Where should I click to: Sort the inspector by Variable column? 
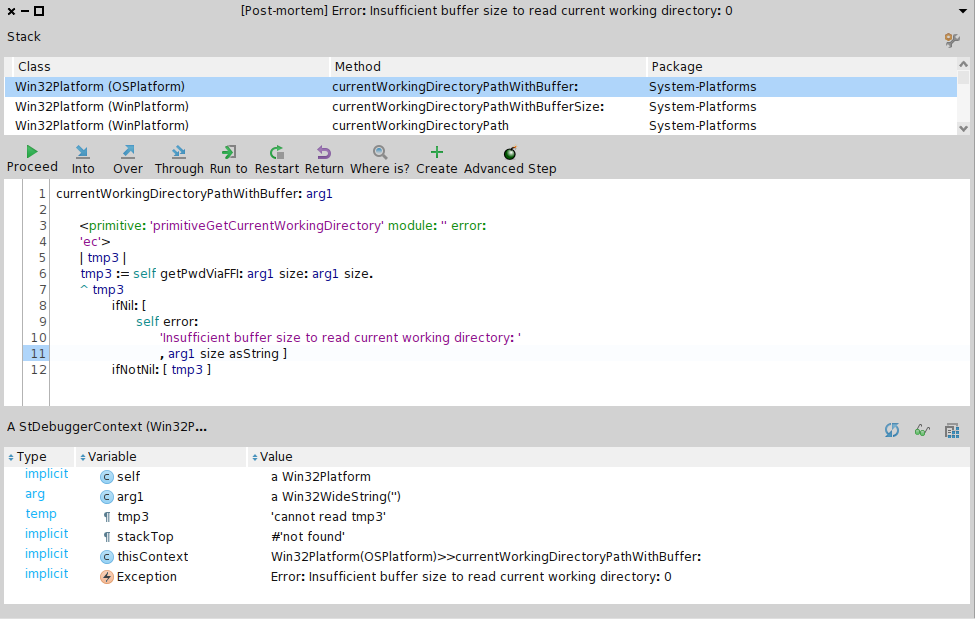click(x=112, y=457)
